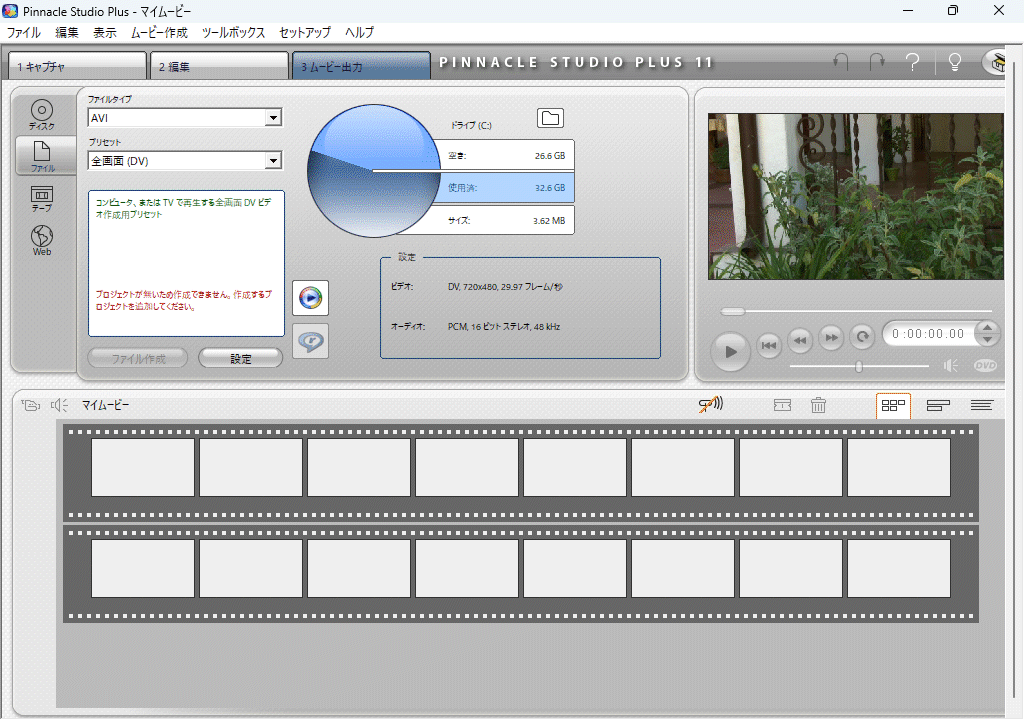Switch to Text list view
Screen dimensions: 1024x720
[982, 406]
